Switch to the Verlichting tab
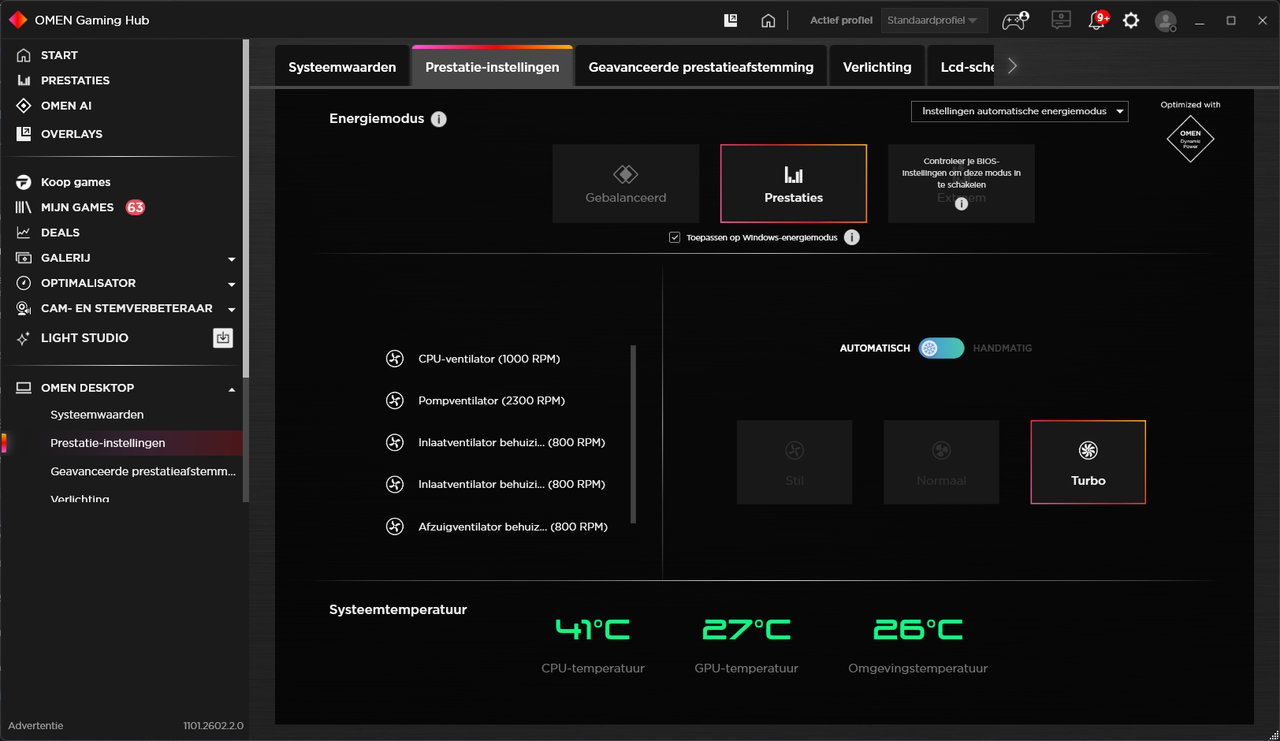Viewport: 1280px width, 741px height. click(x=877, y=67)
